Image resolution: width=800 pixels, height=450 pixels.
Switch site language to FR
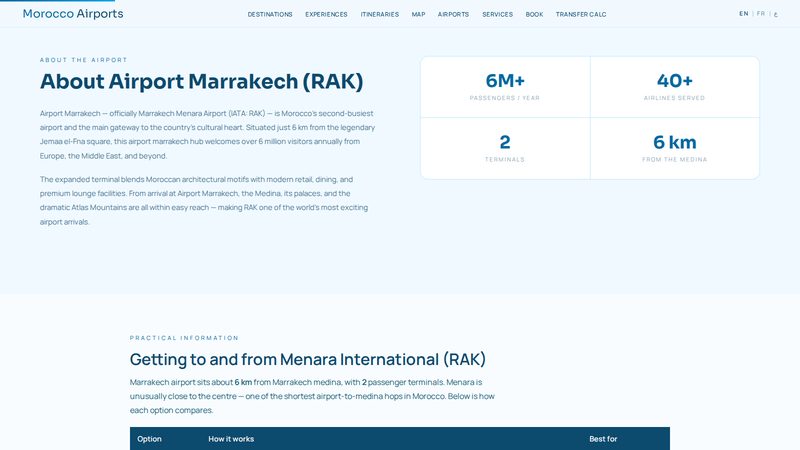click(x=761, y=14)
